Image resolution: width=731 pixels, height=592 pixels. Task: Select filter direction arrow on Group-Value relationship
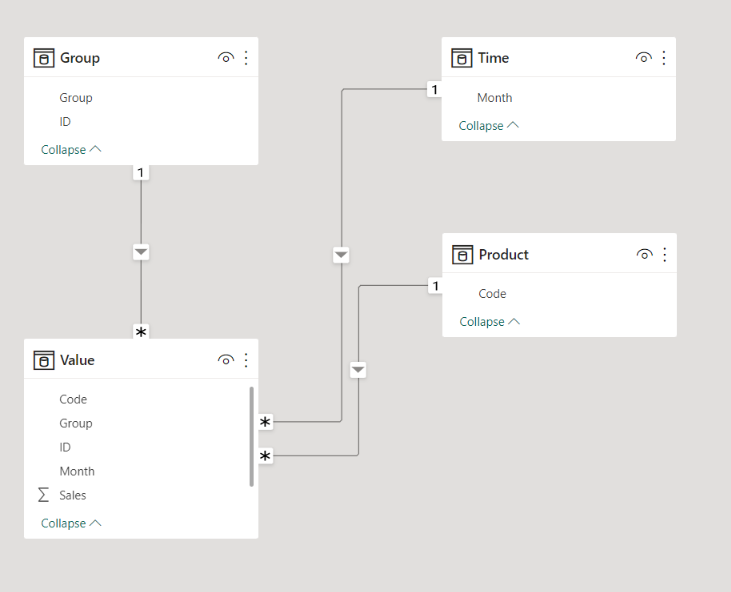pyautogui.click(x=141, y=252)
